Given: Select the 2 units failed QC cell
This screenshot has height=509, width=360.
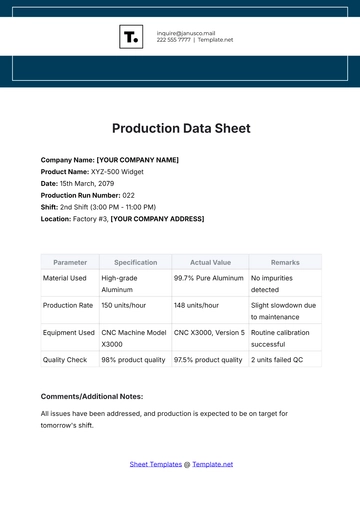Looking at the screenshot, I should tap(285, 359).
